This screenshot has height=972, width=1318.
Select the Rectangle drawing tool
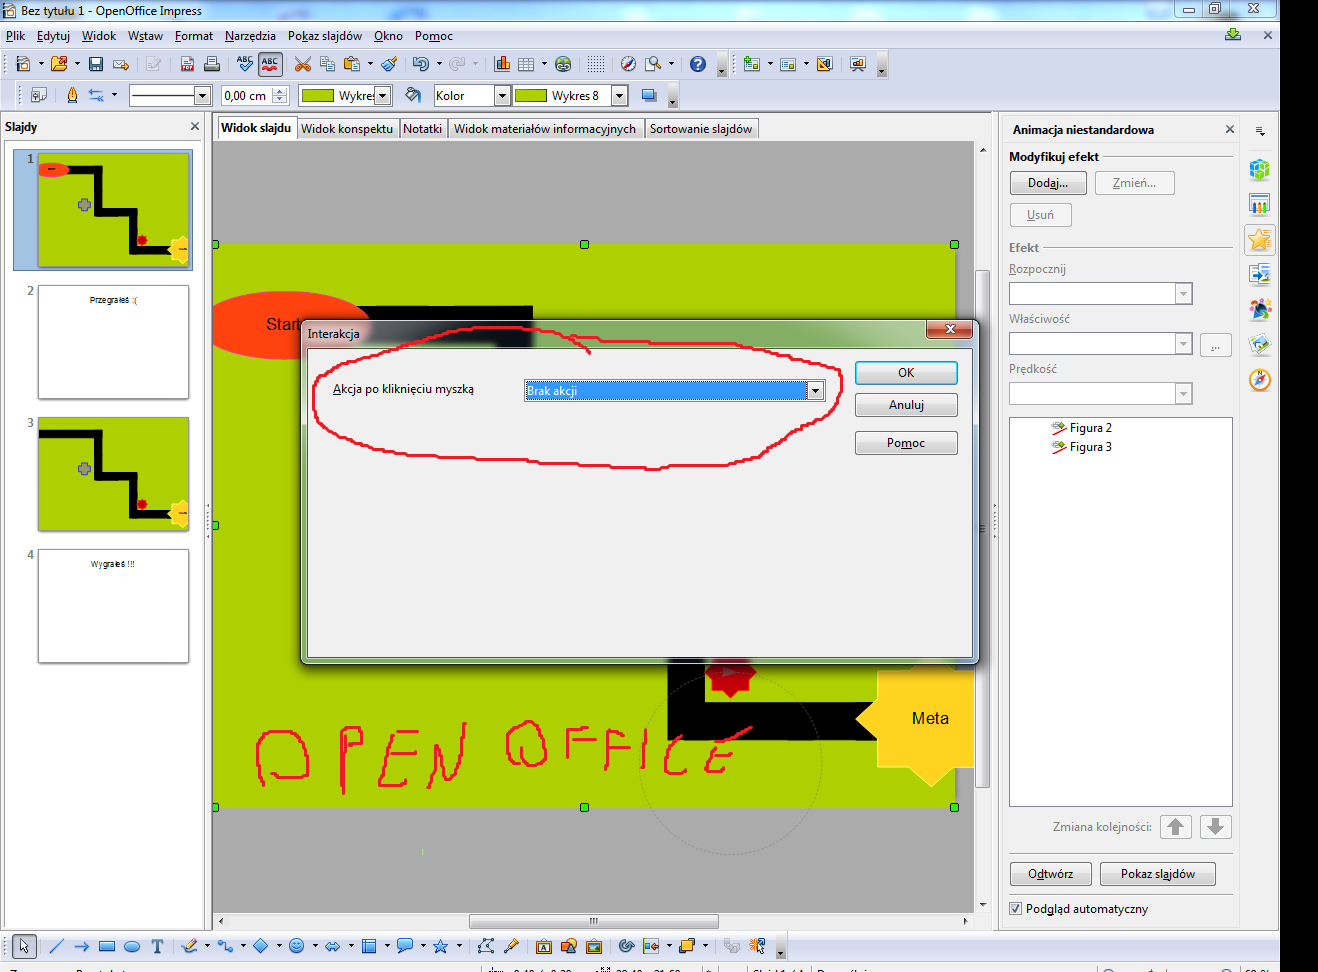[x=107, y=946]
